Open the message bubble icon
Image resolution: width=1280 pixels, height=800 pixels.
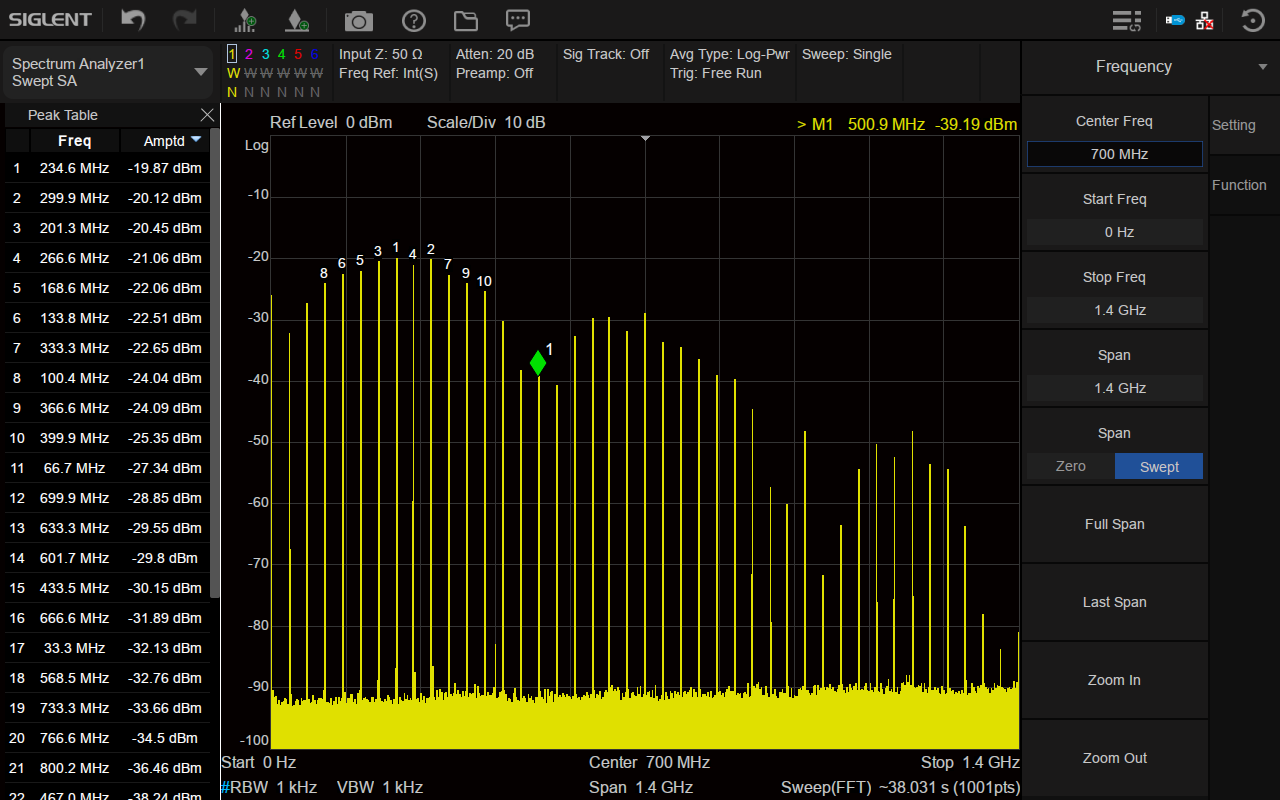point(517,20)
